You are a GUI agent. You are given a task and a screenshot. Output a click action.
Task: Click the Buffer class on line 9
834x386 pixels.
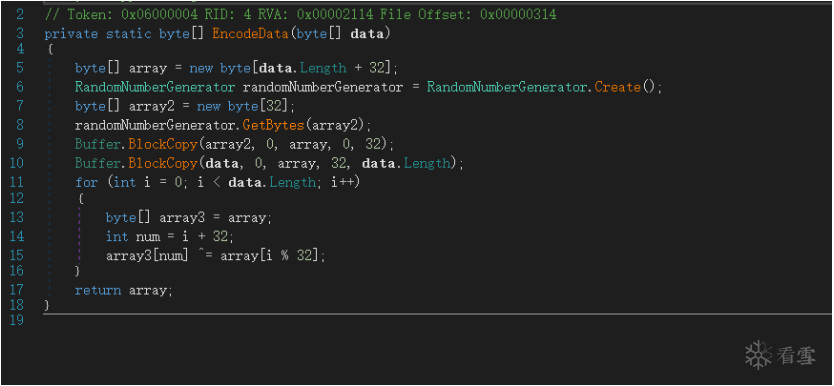tap(98, 144)
